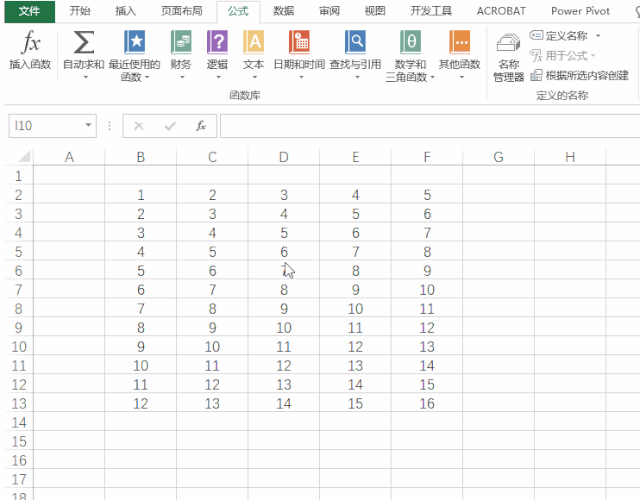Select cell C10 containing 10

point(212,347)
